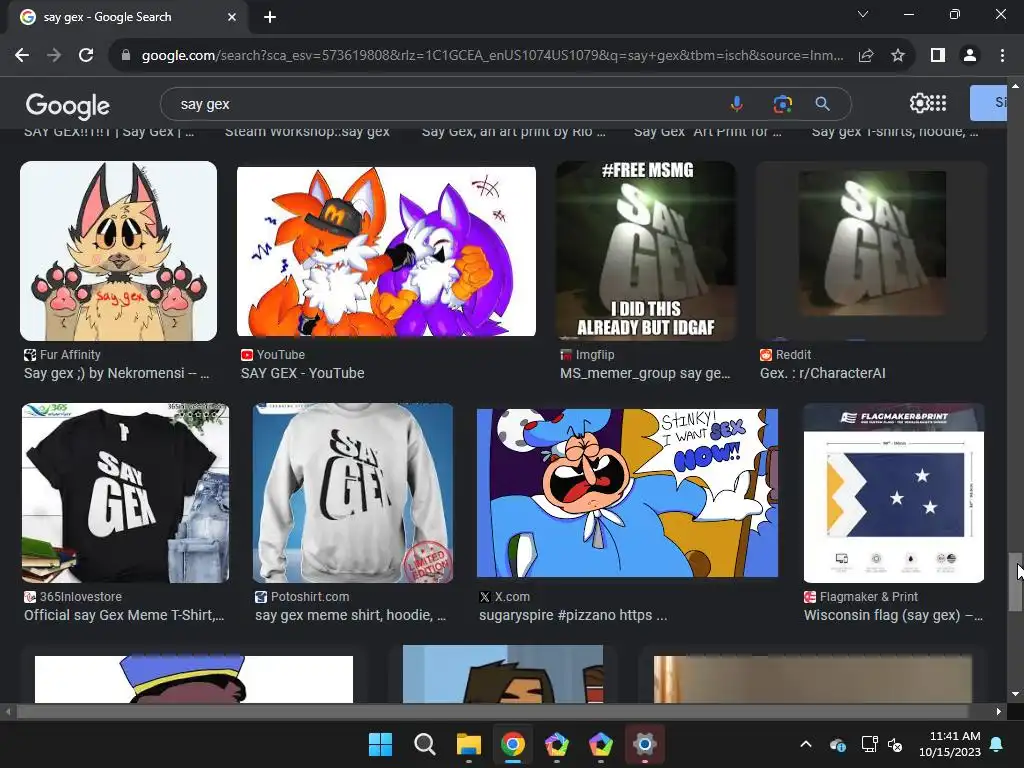Click the address bar URL

(492, 56)
